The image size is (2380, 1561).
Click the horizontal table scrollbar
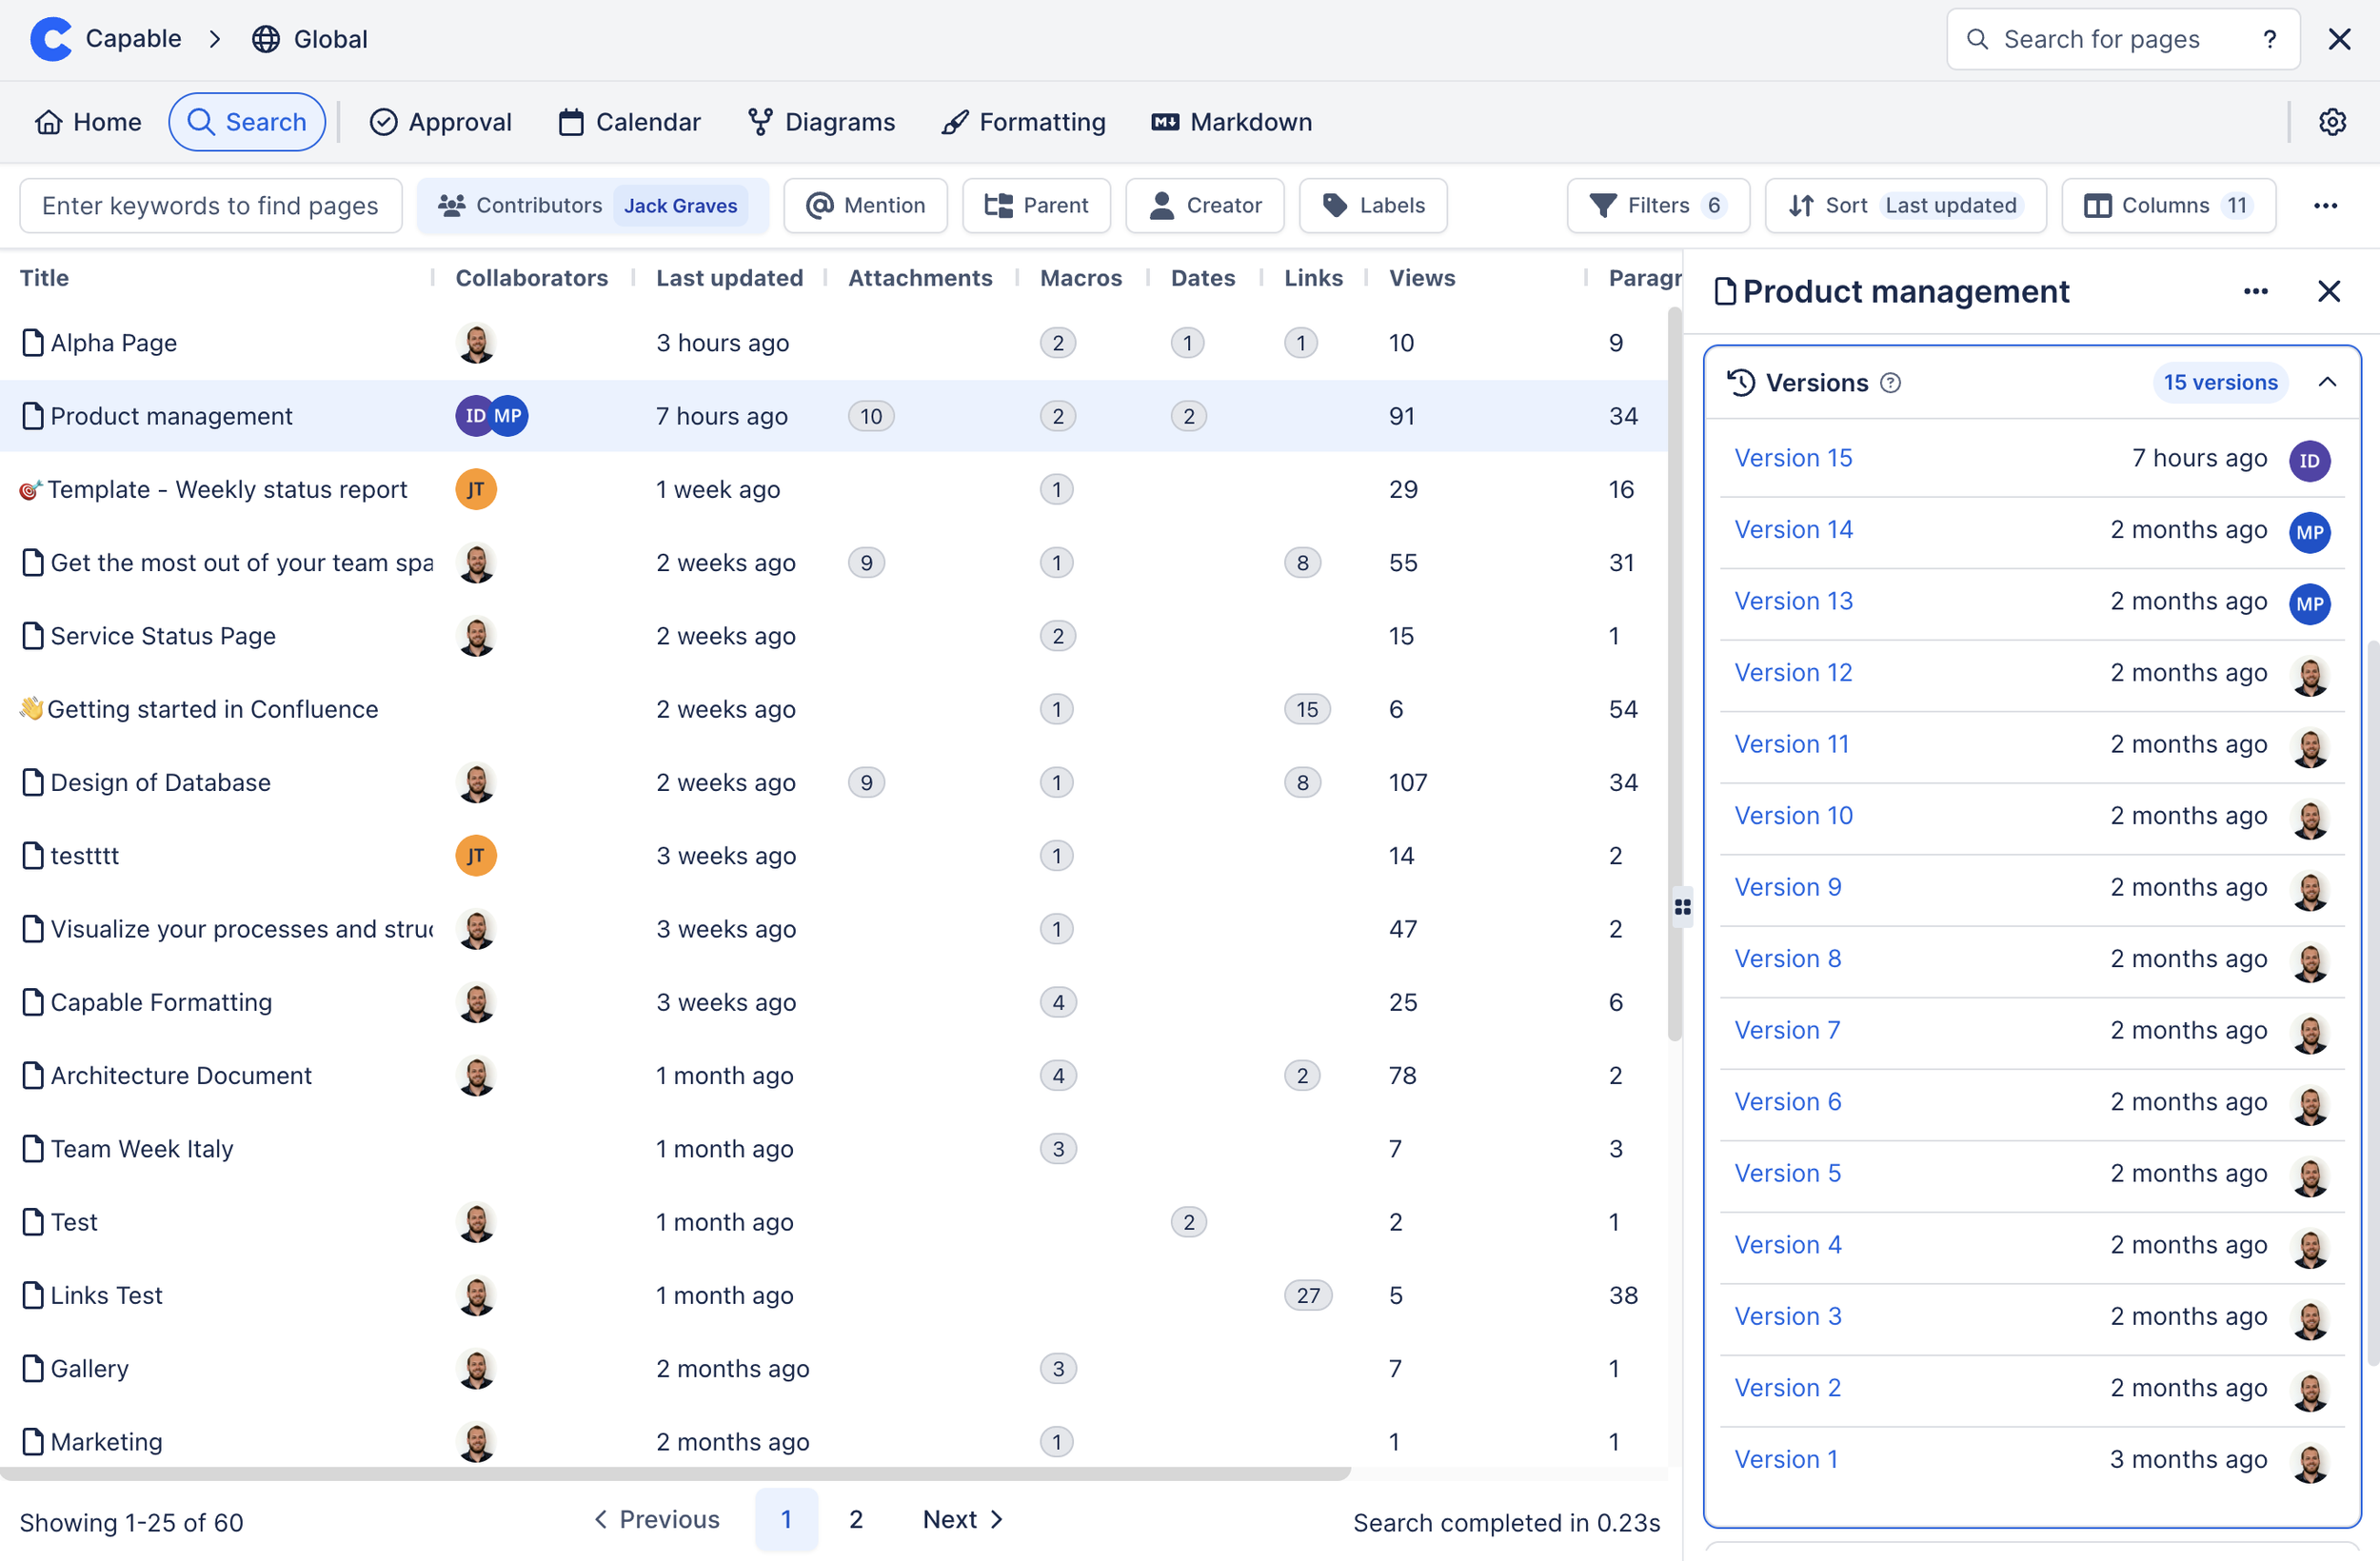[x=675, y=1473]
